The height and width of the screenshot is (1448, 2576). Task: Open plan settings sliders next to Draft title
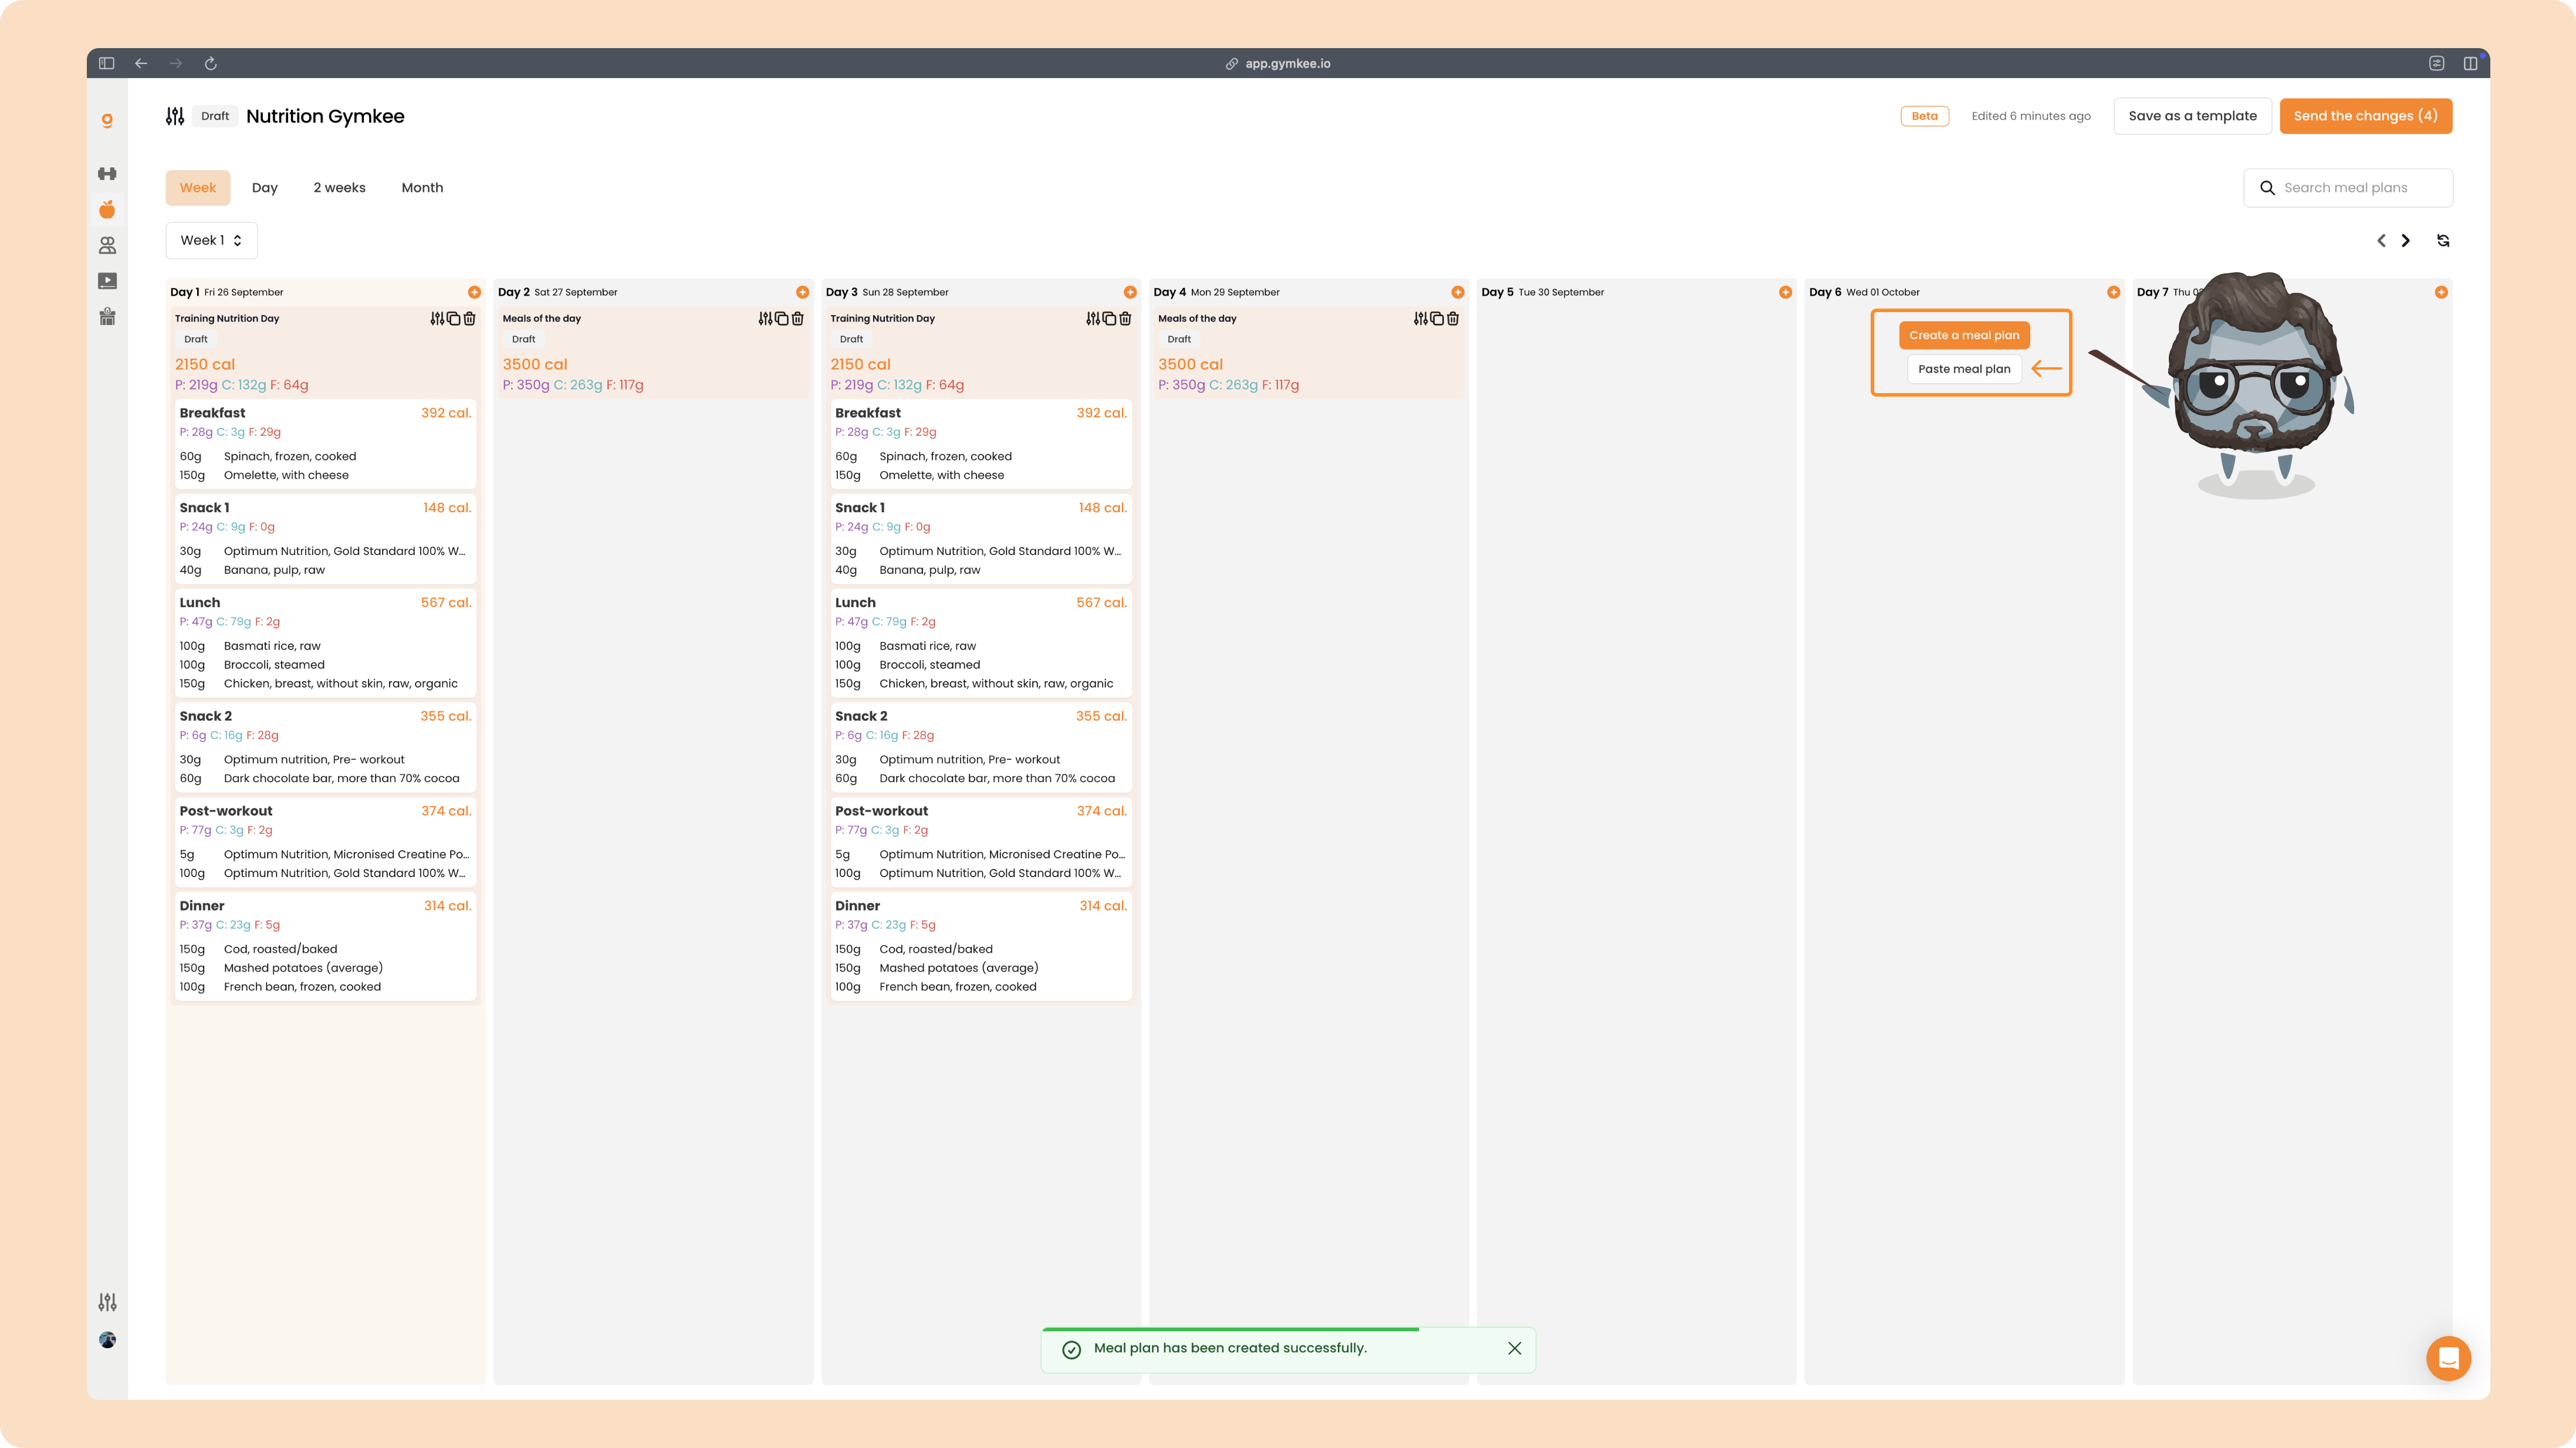(x=175, y=116)
